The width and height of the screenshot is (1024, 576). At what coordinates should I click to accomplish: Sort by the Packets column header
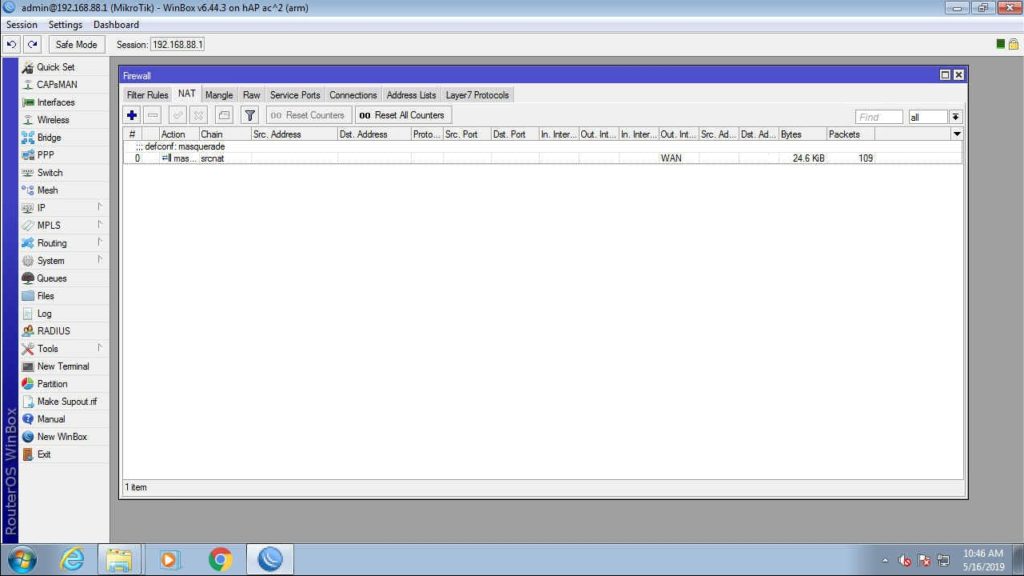click(851, 135)
